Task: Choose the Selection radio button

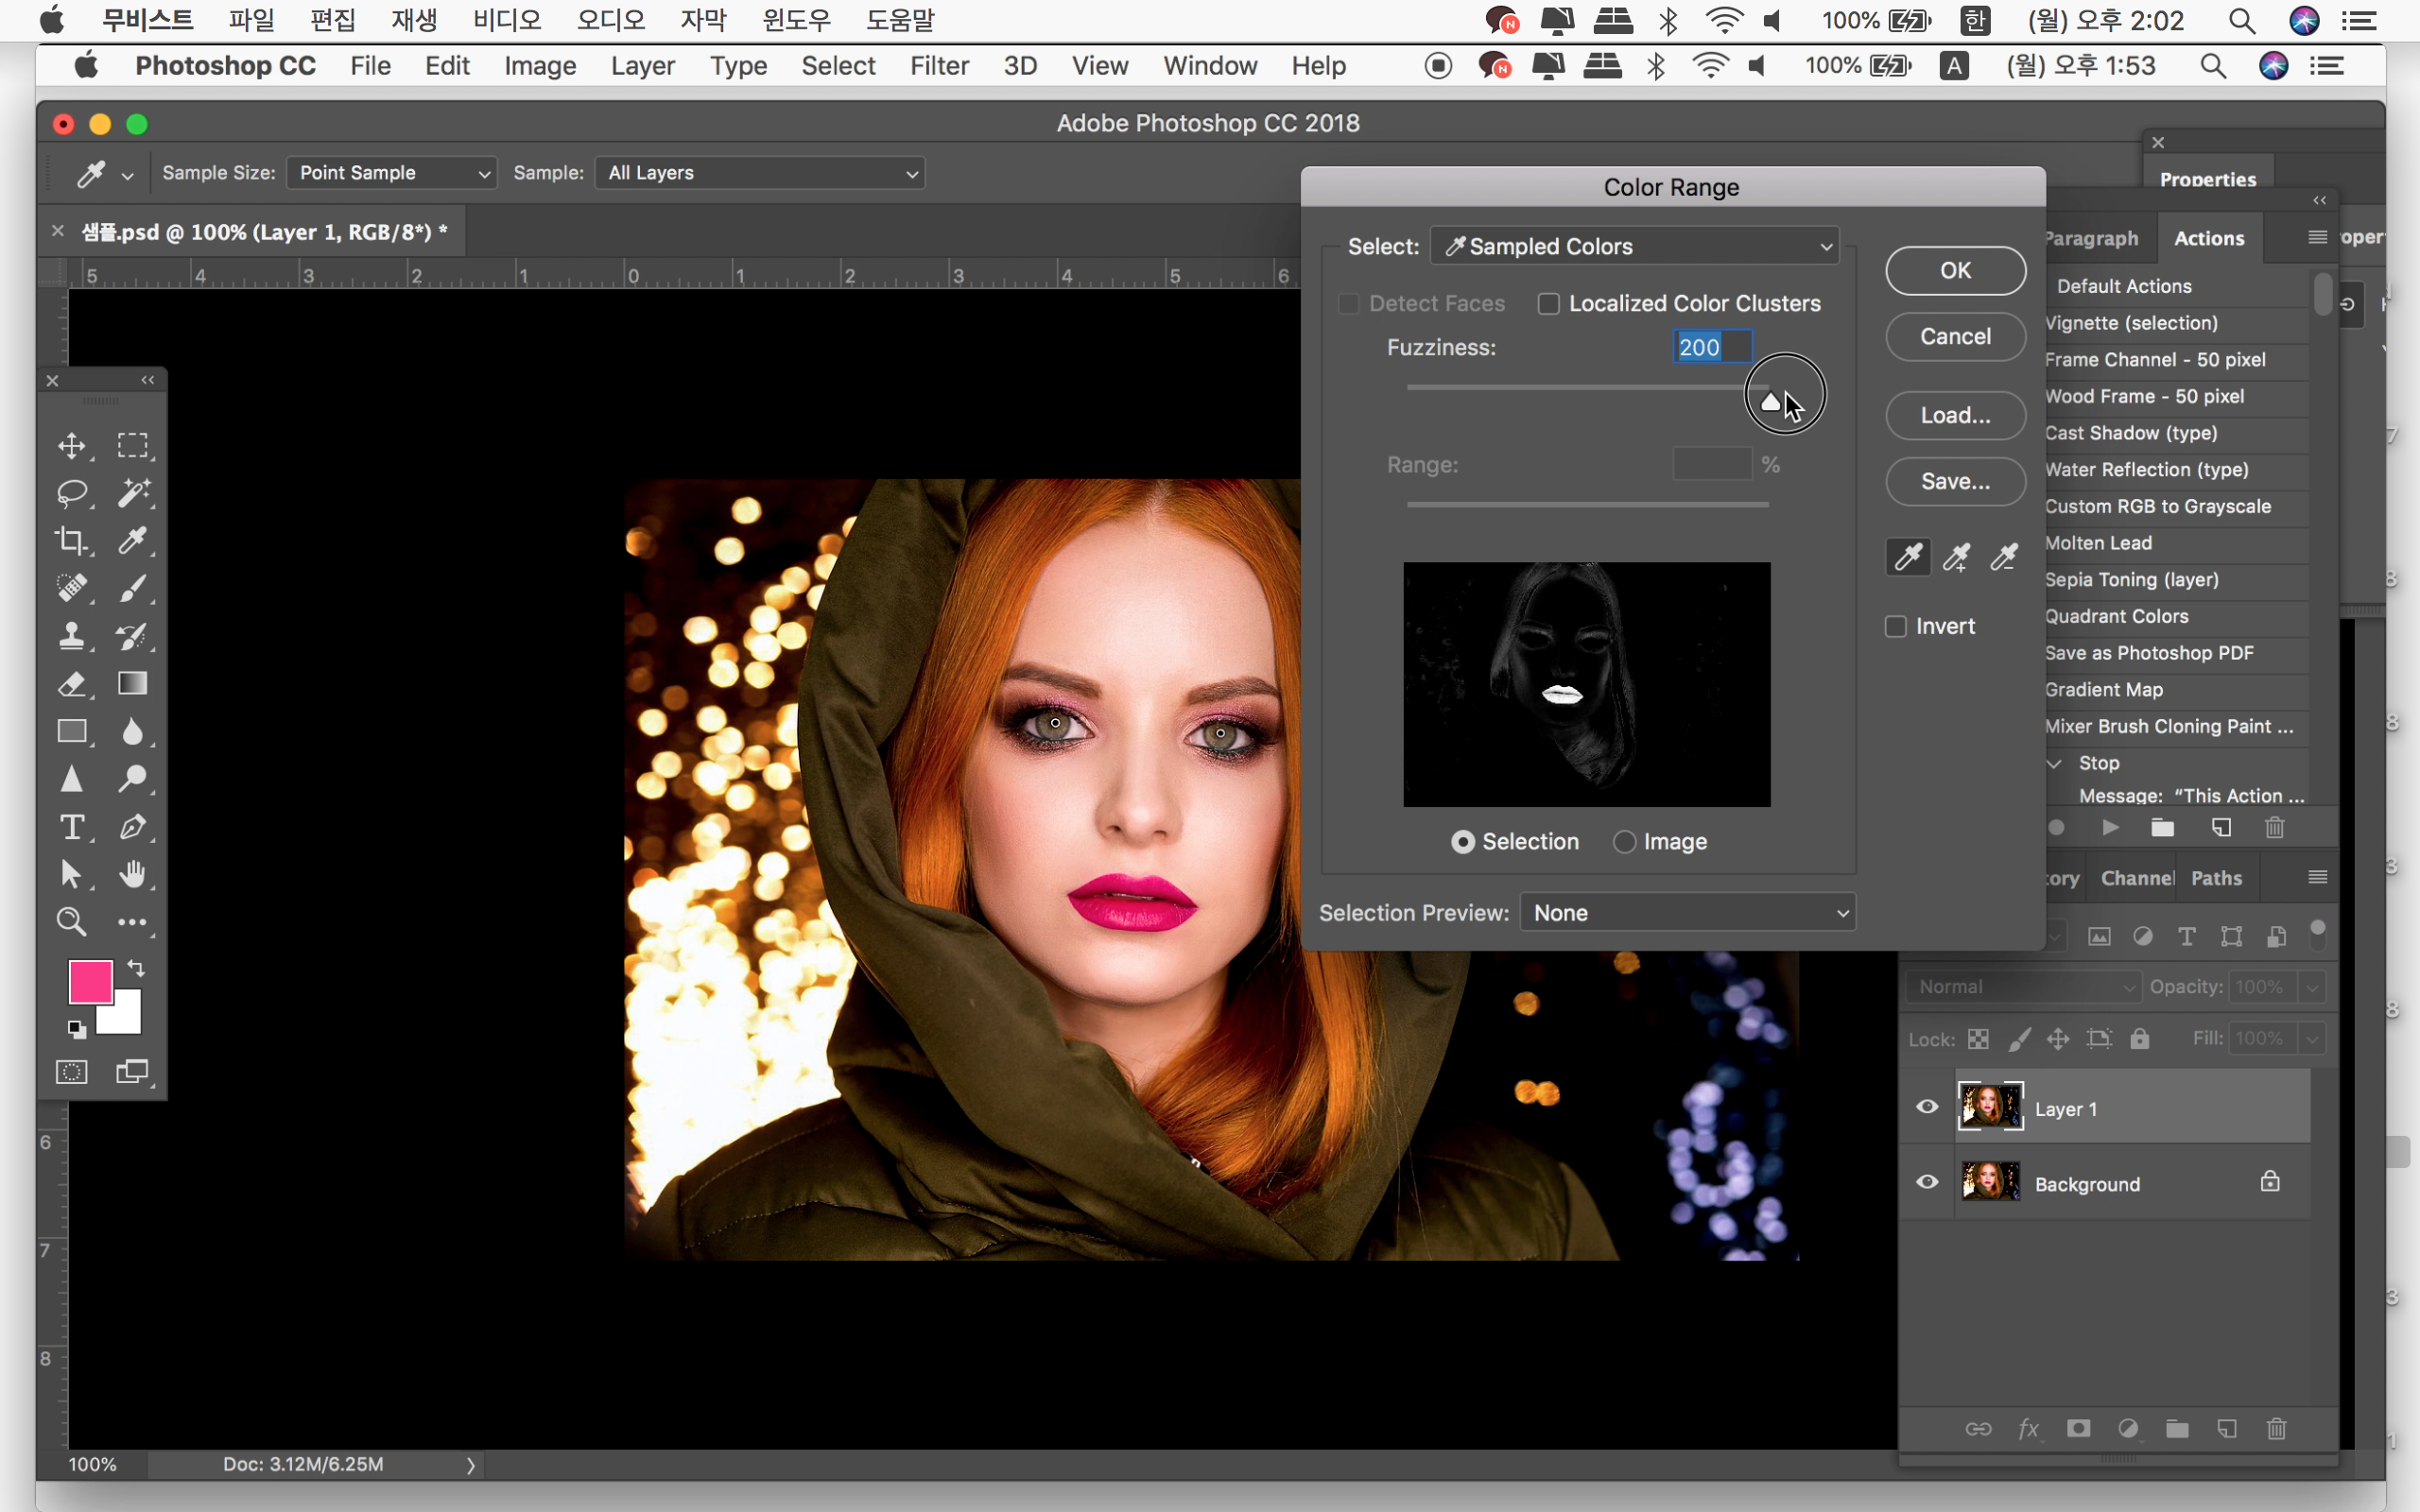Action: 1463,842
